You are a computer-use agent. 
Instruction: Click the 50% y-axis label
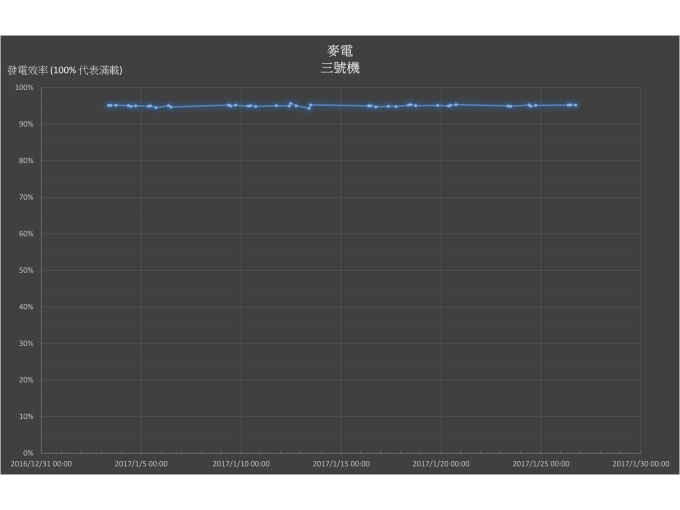point(26,270)
